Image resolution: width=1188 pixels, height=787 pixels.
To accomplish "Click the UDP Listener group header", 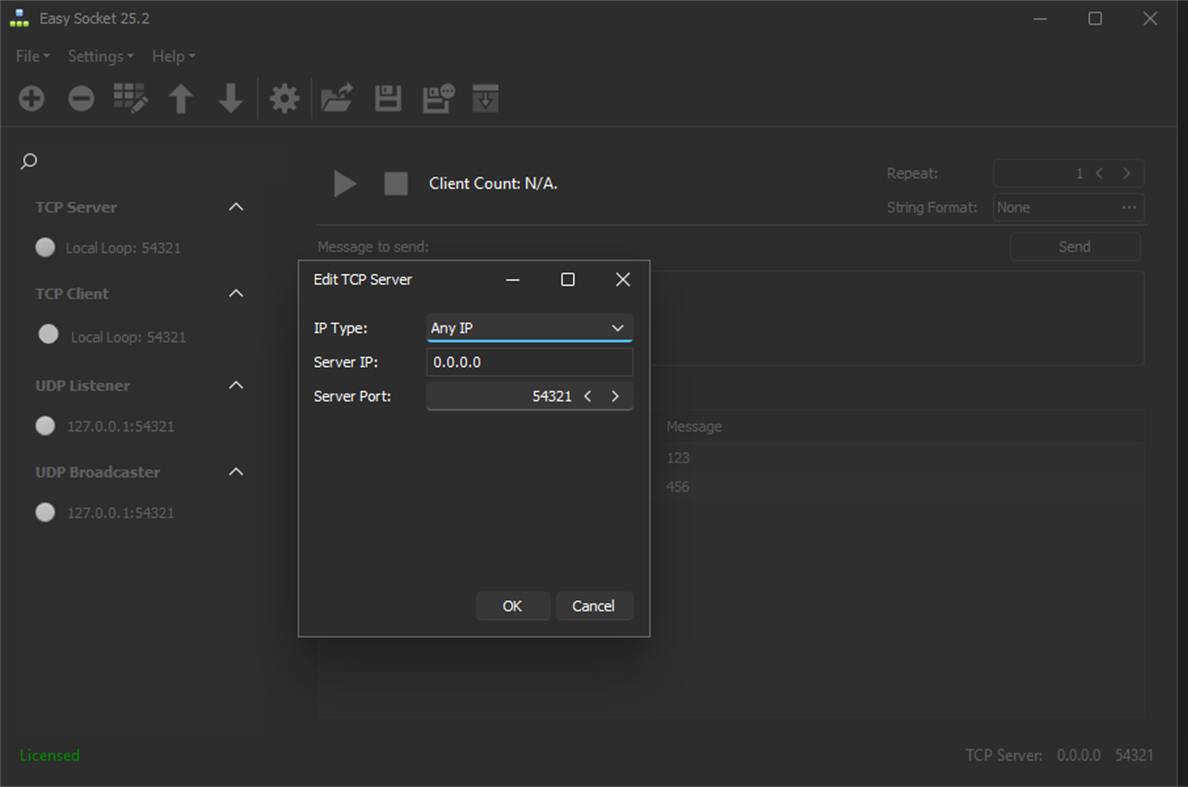I will point(83,386).
